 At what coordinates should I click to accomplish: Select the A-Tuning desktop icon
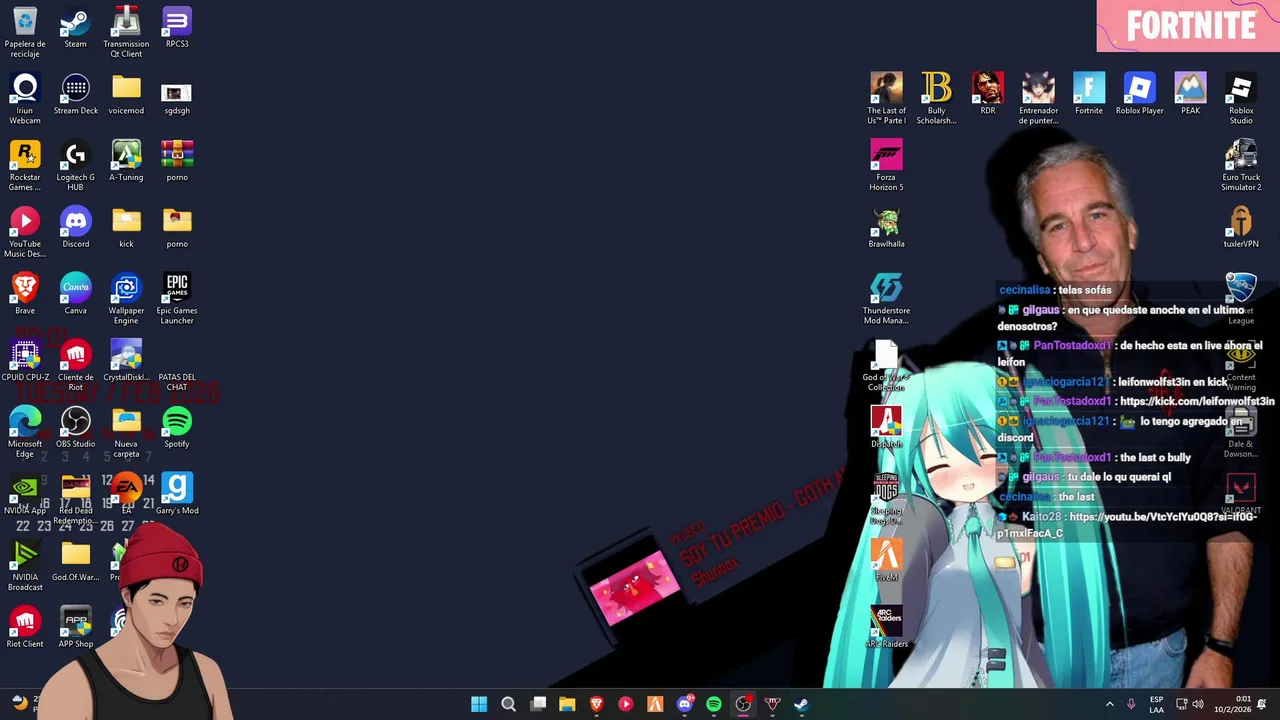point(126,162)
